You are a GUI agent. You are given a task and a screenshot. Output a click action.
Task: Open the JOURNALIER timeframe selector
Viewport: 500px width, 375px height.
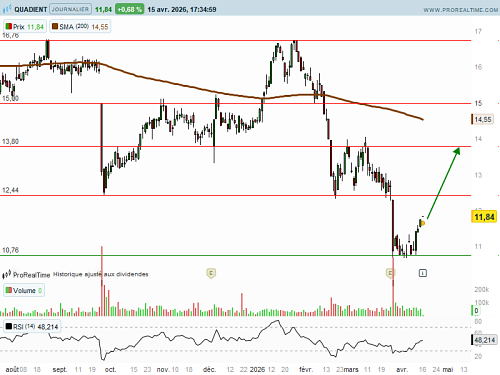(x=70, y=9)
